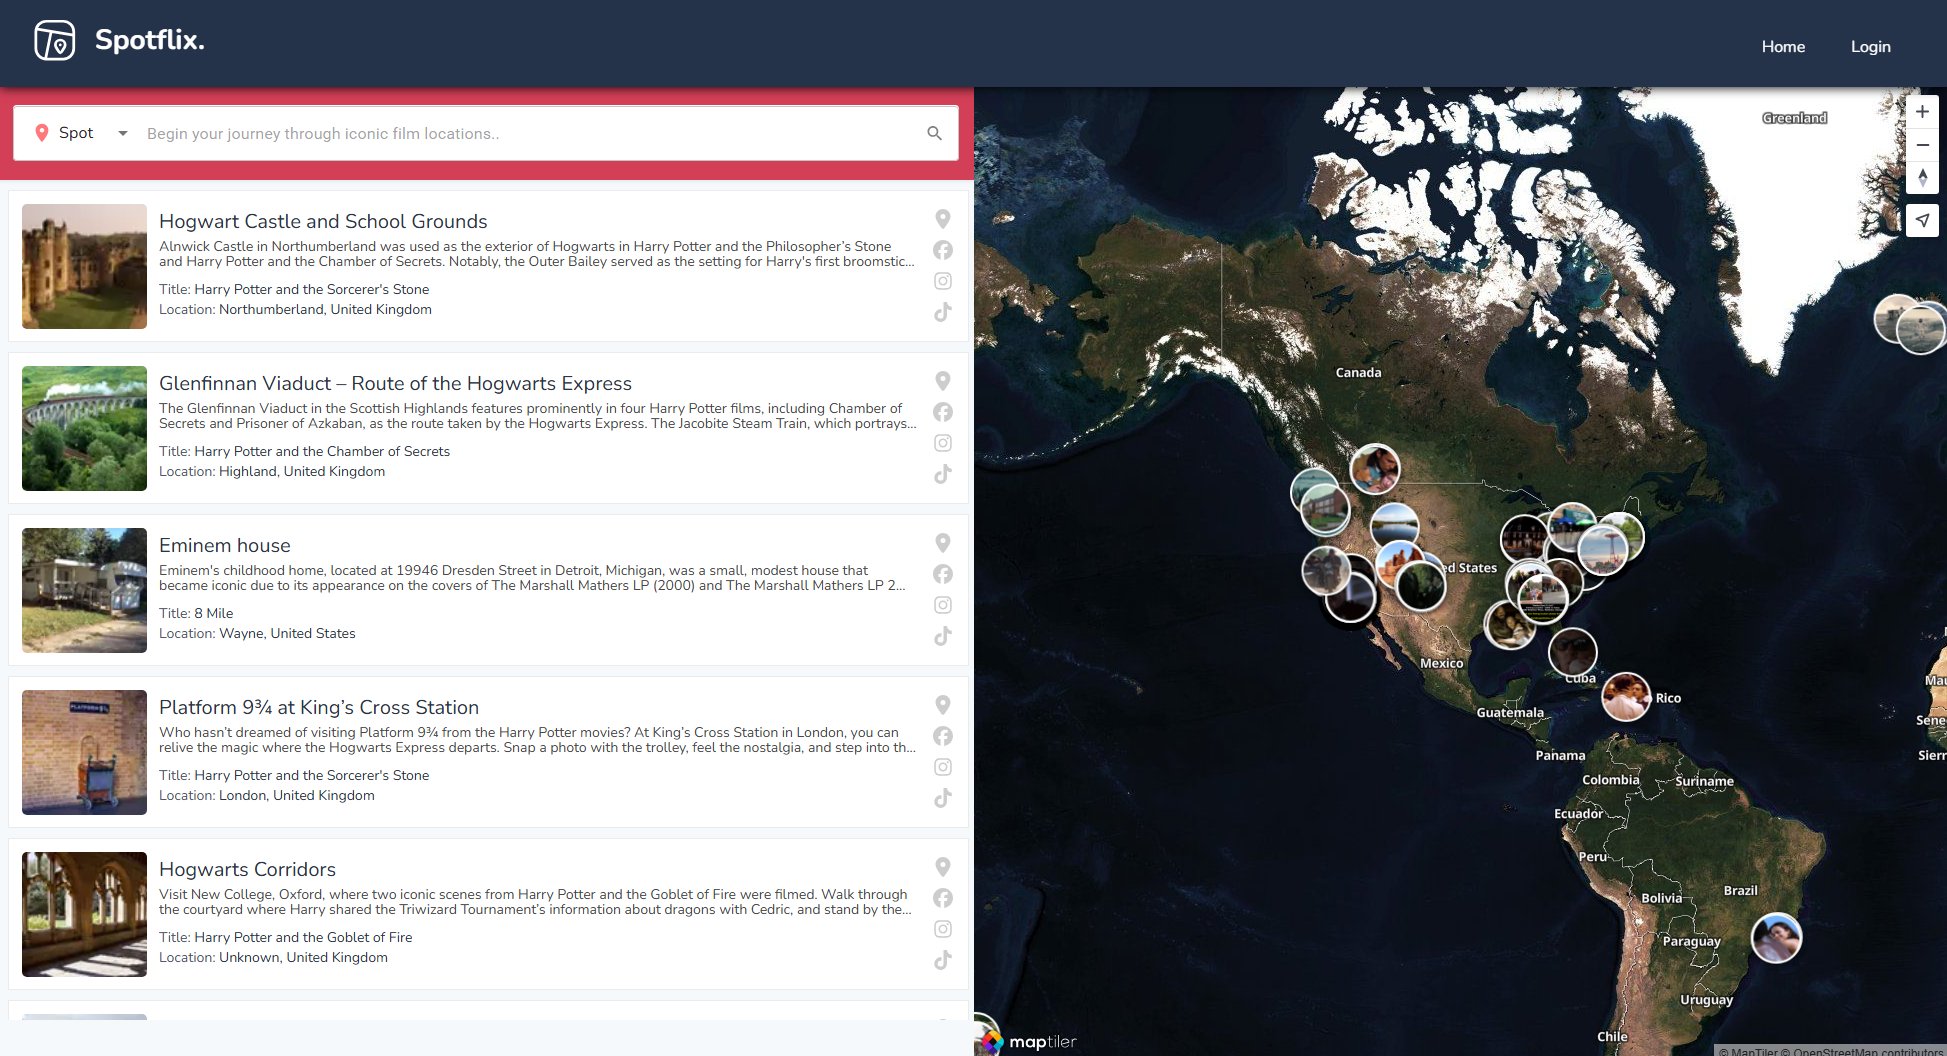Click the Platform 9¾ thumbnail image
This screenshot has width=1947, height=1056.
84,752
